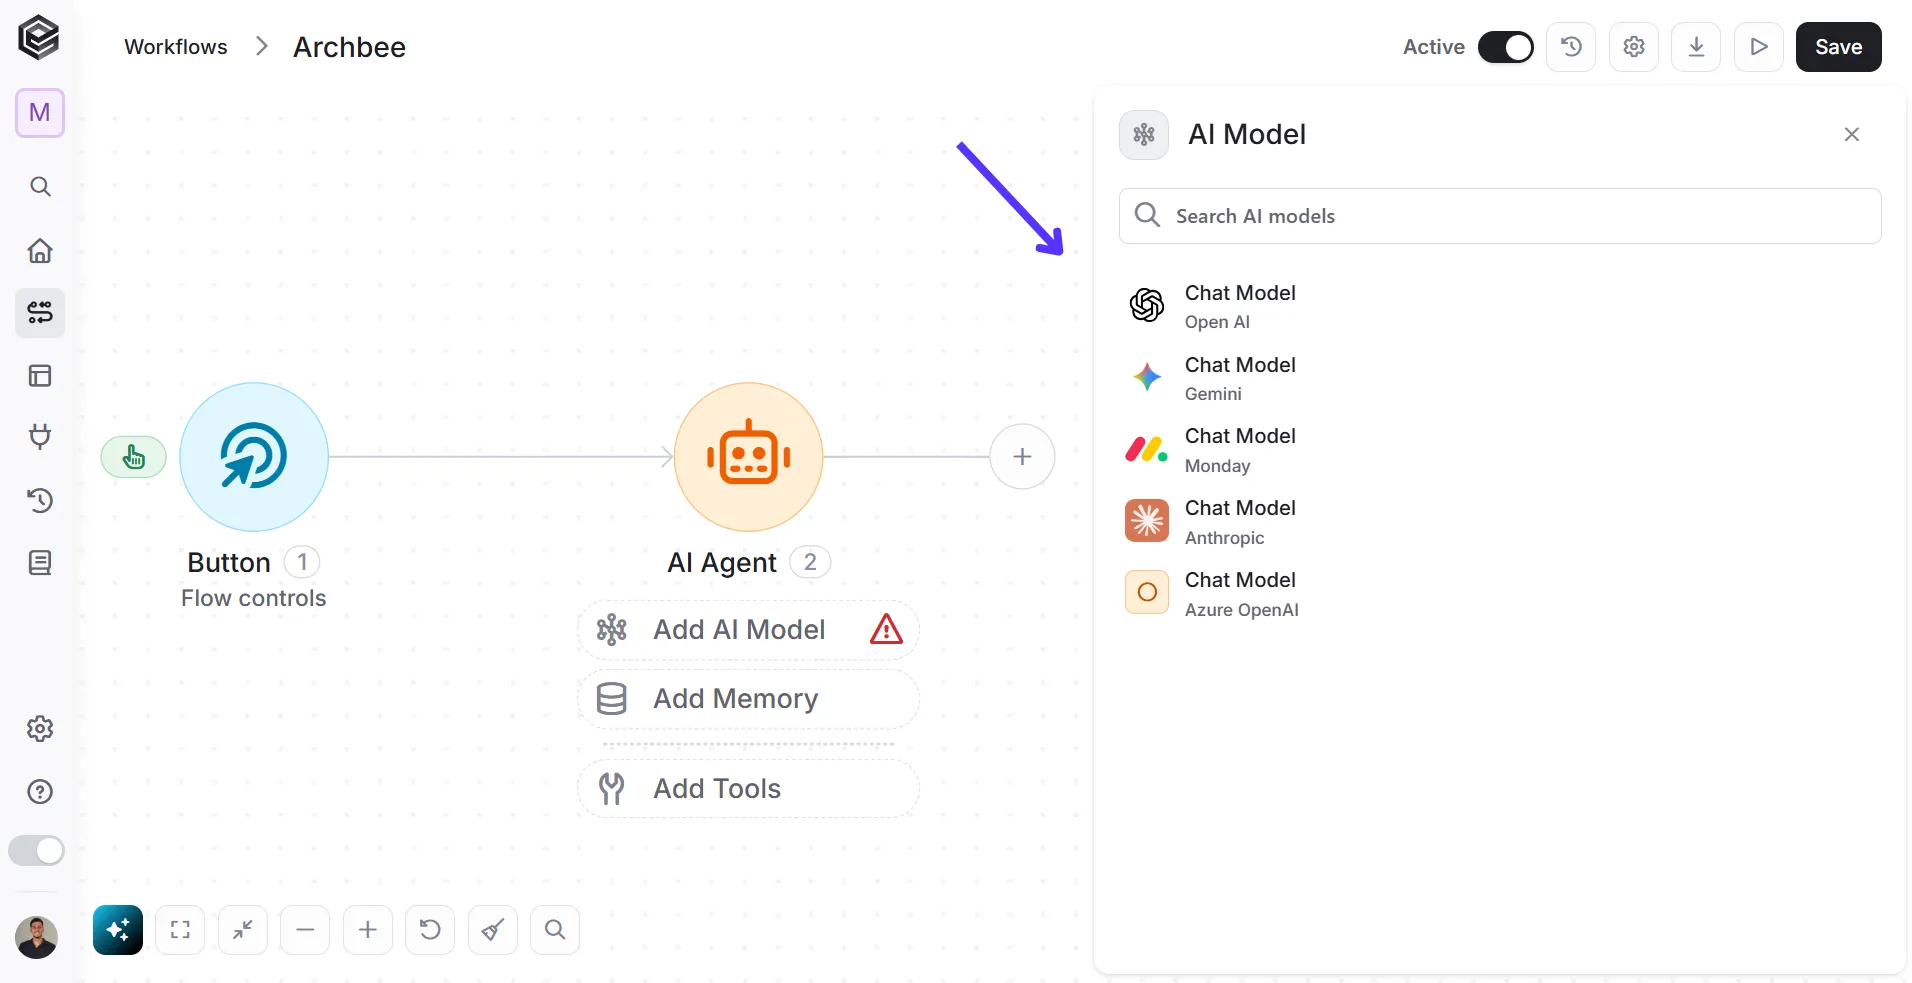Toggle the sidebar theme switch
This screenshot has height=983, width=1912.
(x=36, y=851)
